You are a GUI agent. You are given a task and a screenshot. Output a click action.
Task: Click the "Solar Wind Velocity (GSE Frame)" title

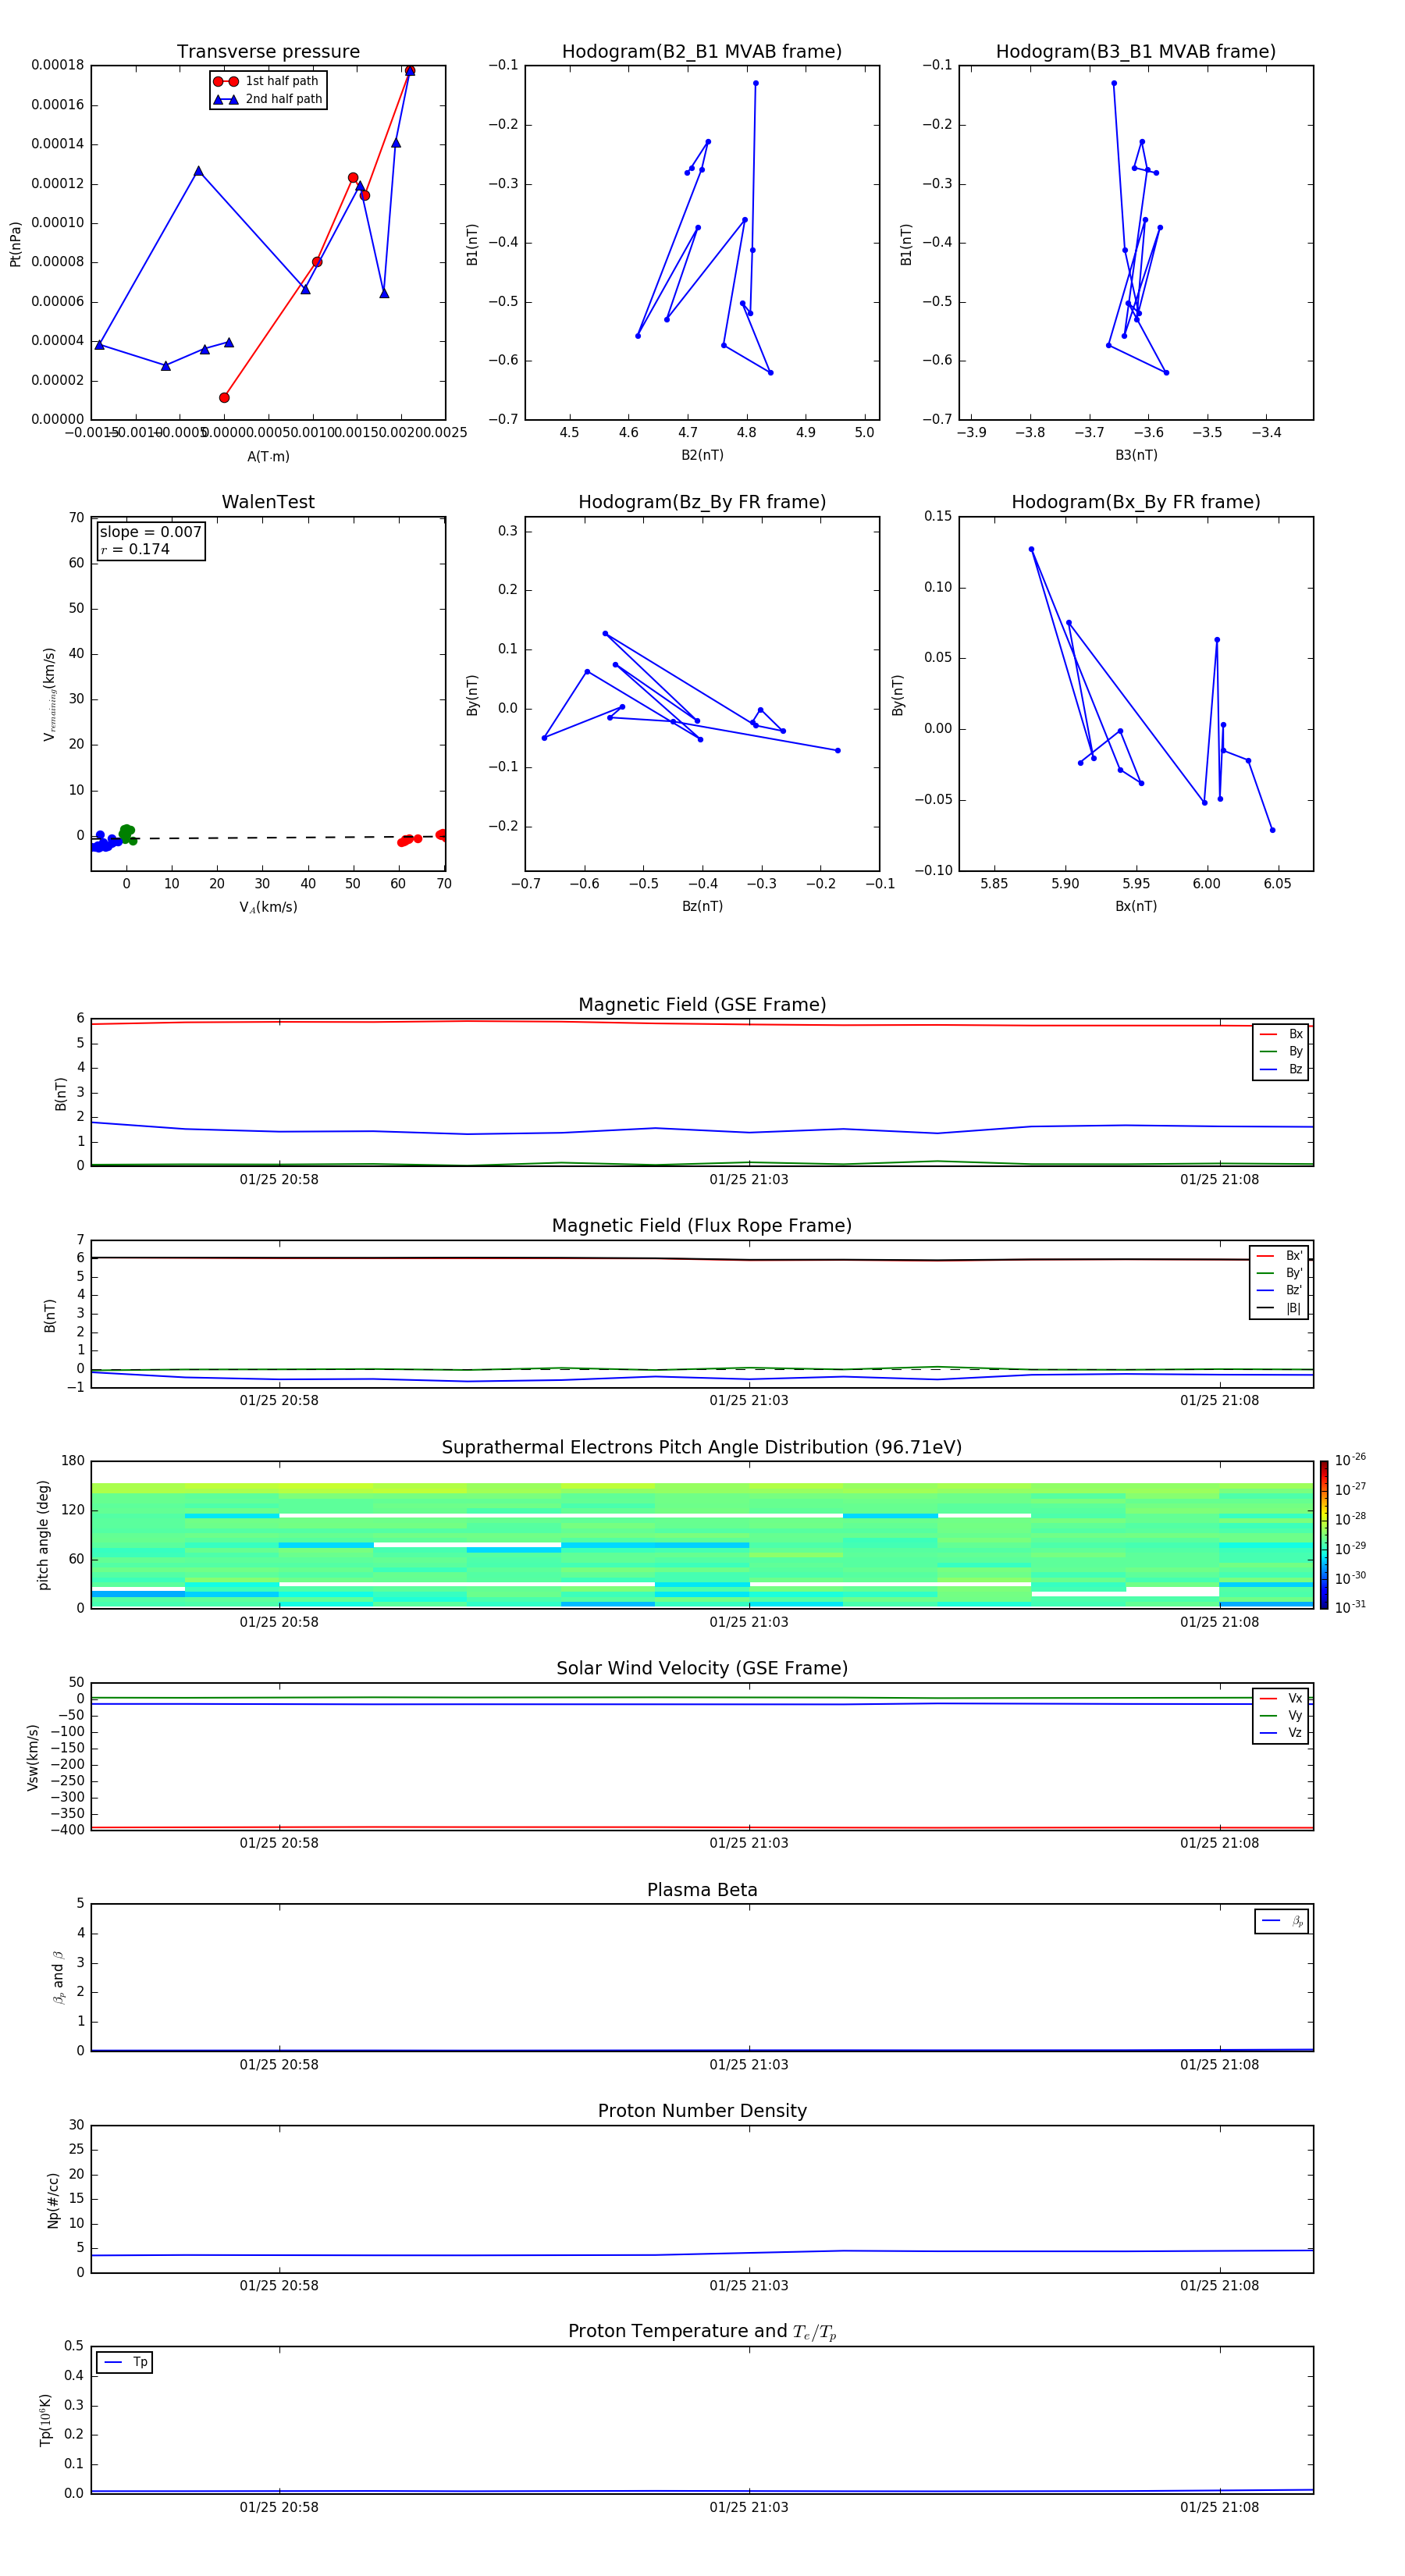(702, 1669)
